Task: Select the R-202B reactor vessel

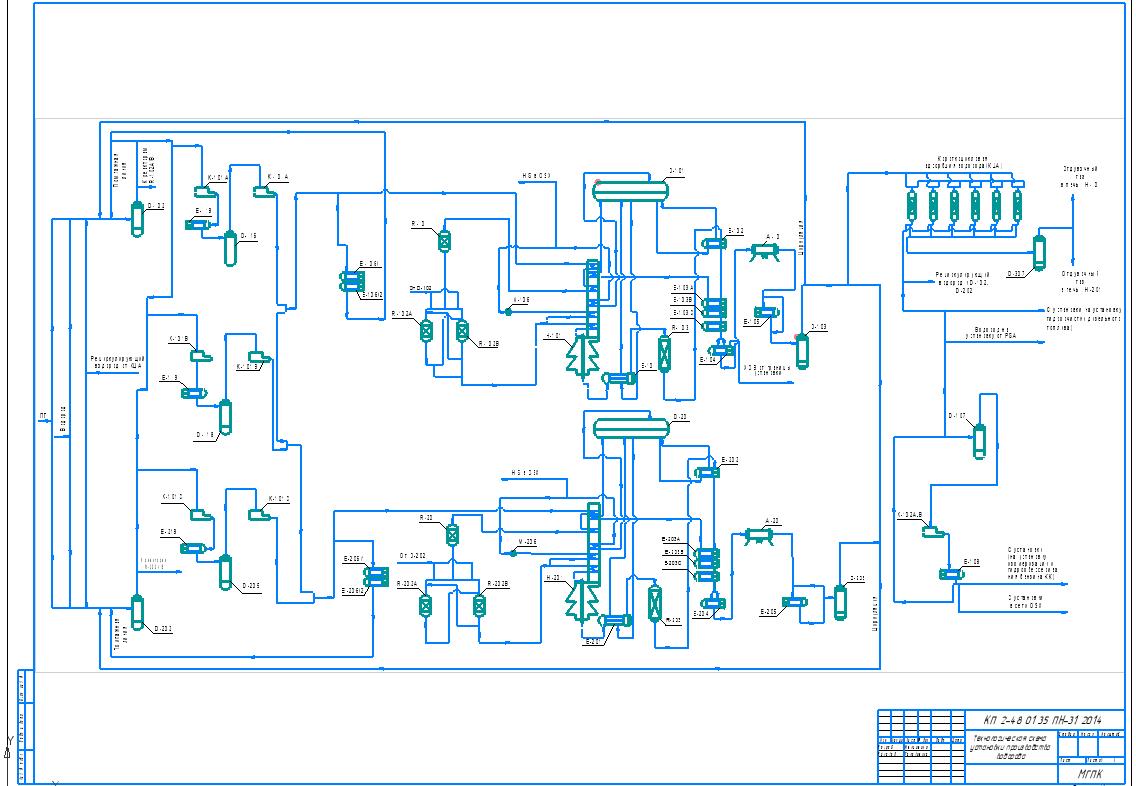Action: click(x=478, y=605)
